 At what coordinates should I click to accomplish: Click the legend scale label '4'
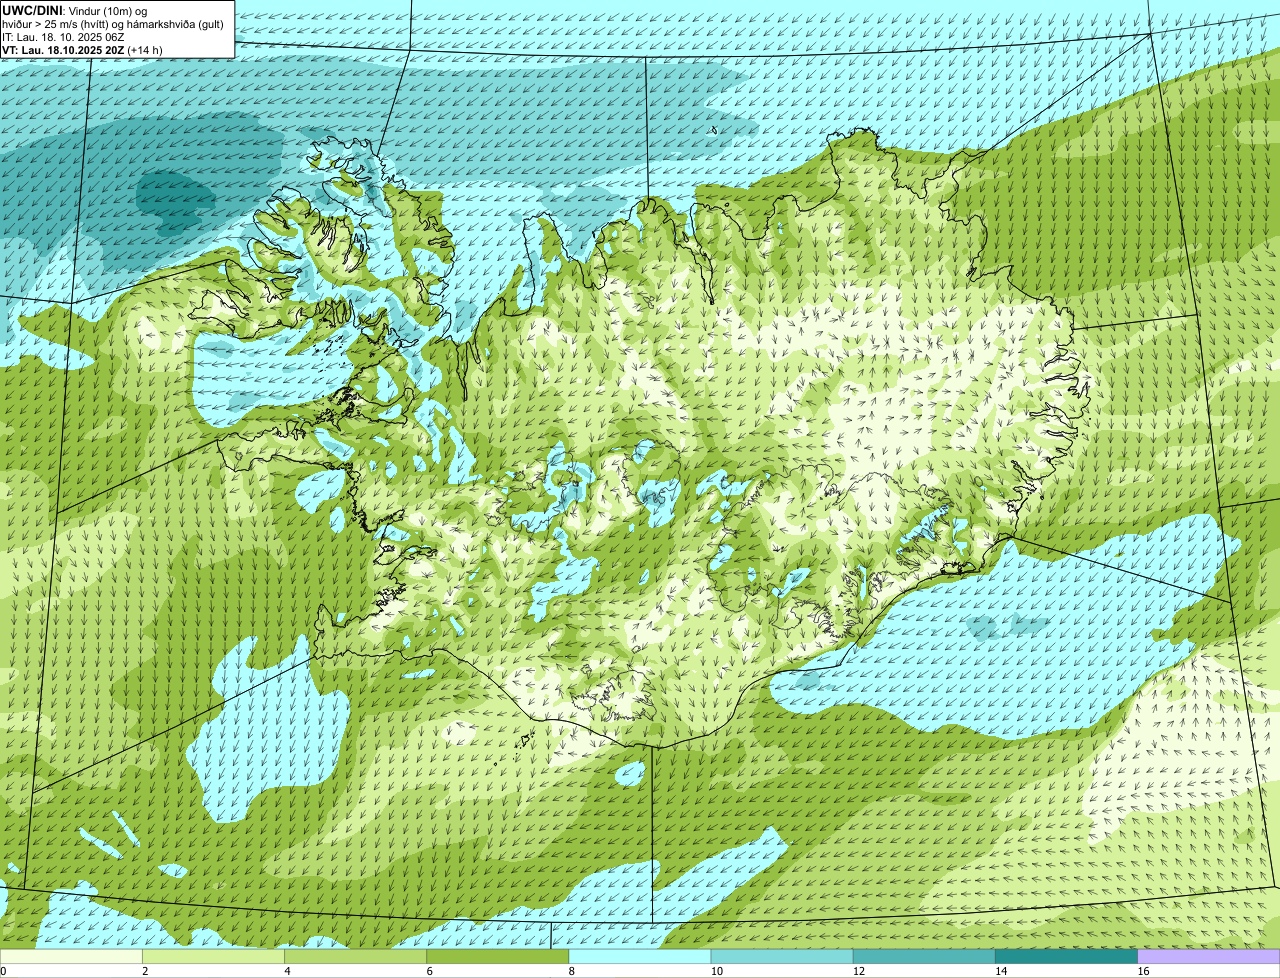point(287,971)
